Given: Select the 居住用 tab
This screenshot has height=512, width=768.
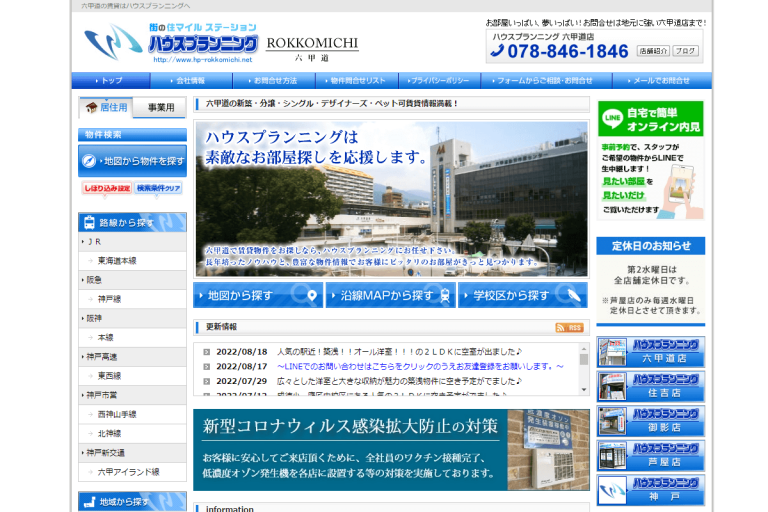Looking at the screenshot, I should click(106, 108).
